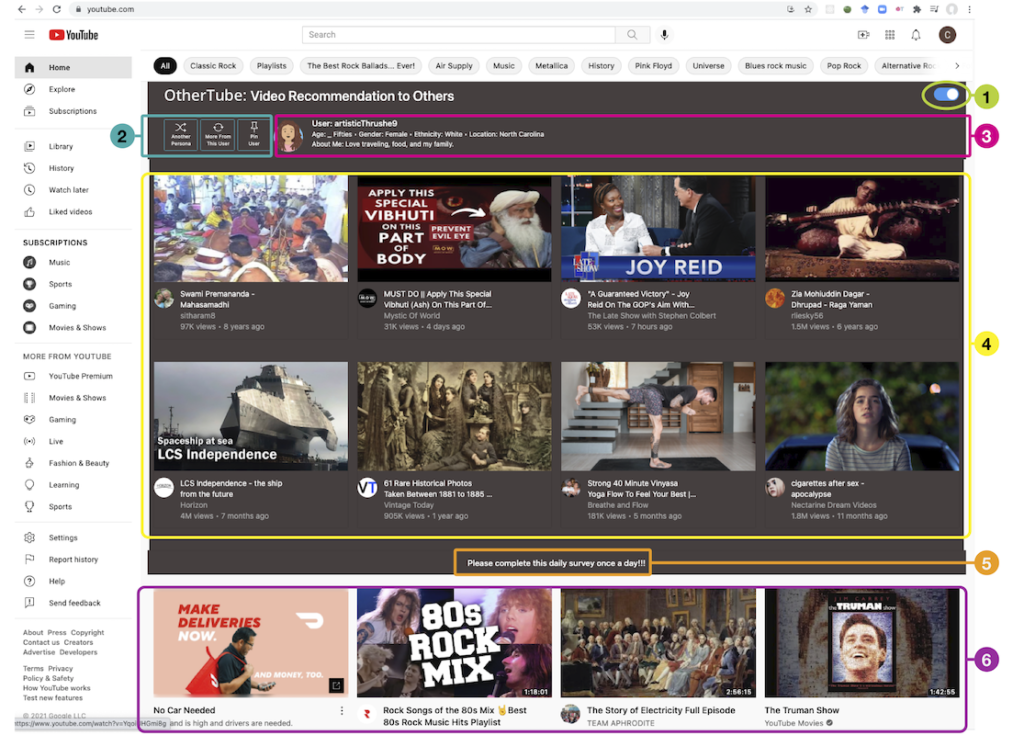Play the LCS Independence video thumbnail
The width and height of the screenshot is (1024, 735).
(251, 416)
